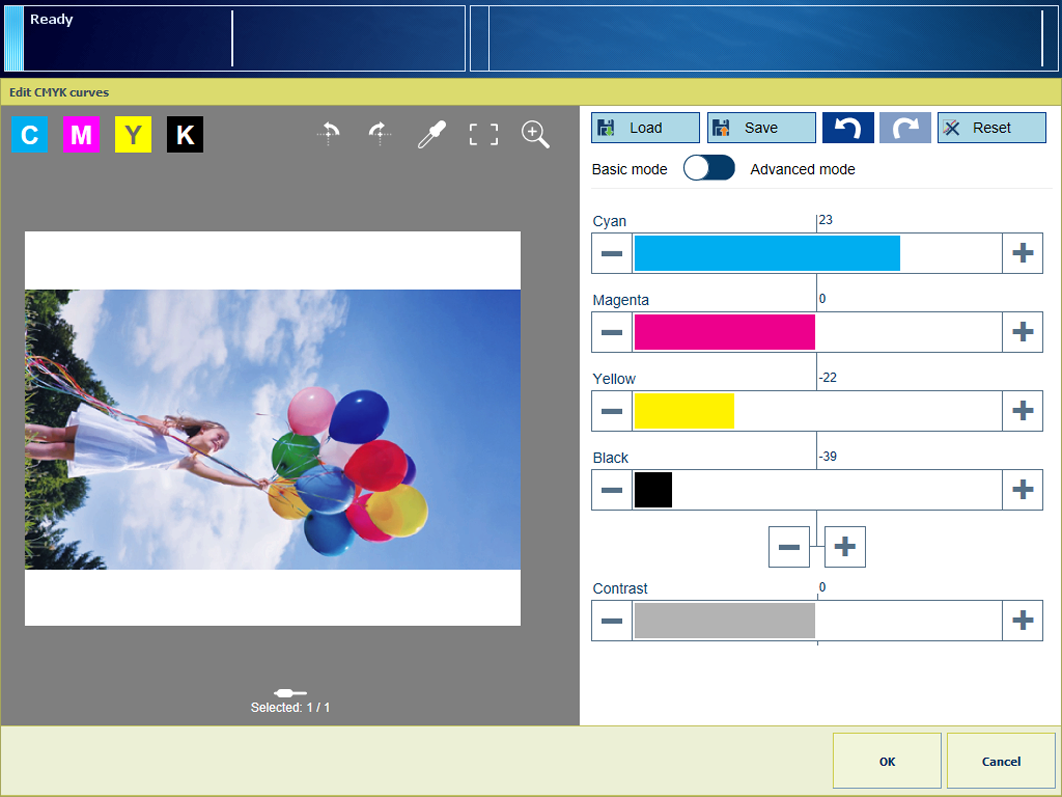
Task: Click the undo arrow button
Action: 848,128
